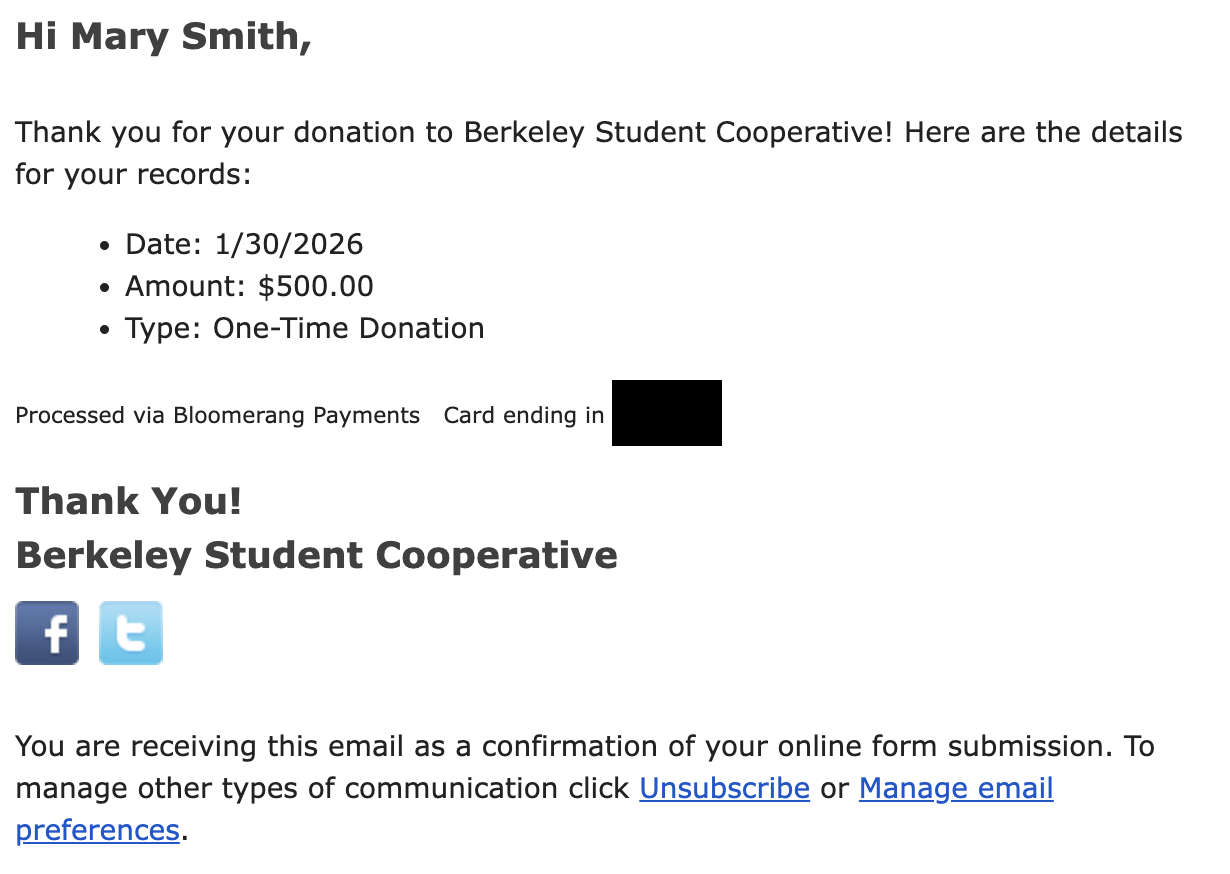
Task: Click the "for your records:" text line
Action: click(x=132, y=175)
